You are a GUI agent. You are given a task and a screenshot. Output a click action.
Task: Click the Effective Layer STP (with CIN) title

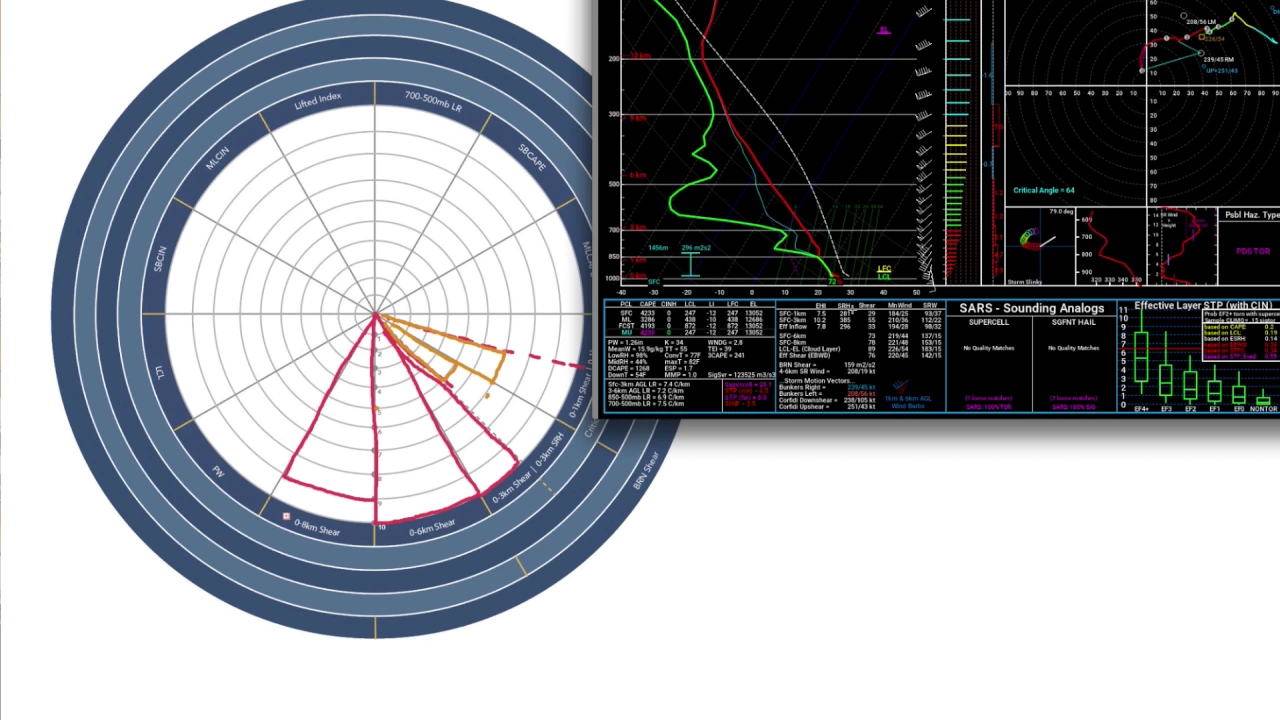(x=1204, y=305)
